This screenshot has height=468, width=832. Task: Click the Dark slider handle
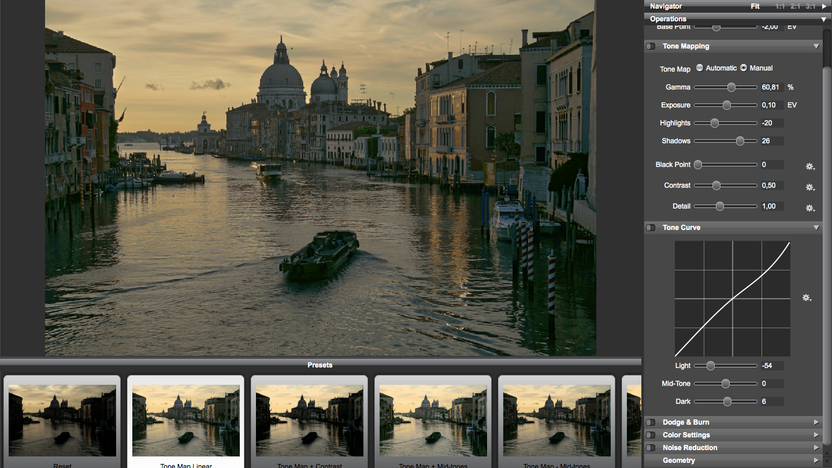pos(727,402)
